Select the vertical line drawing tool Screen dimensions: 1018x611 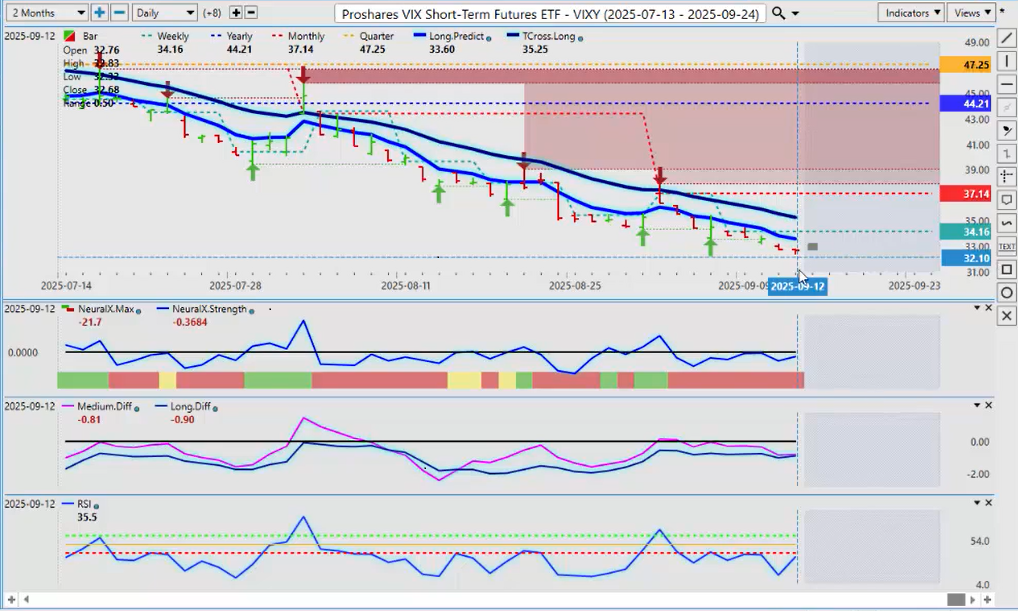(x=1006, y=62)
